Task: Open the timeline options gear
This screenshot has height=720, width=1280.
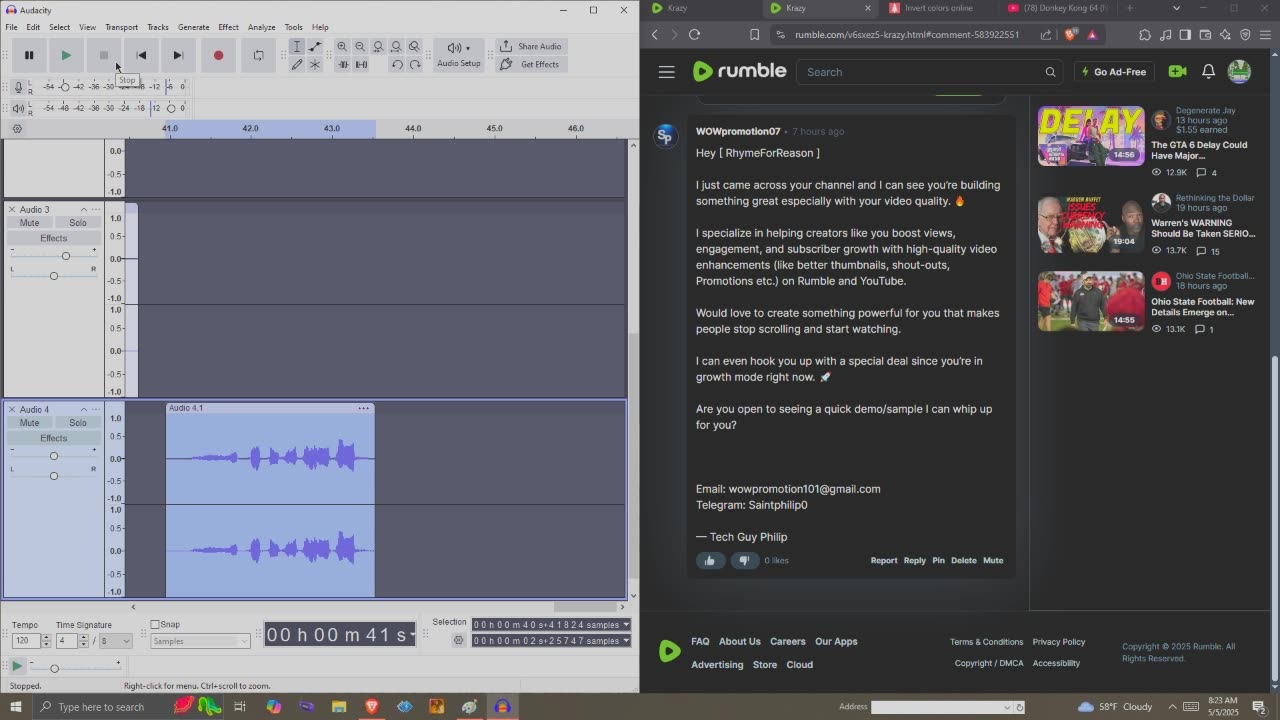Action: pyautogui.click(x=17, y=129)
